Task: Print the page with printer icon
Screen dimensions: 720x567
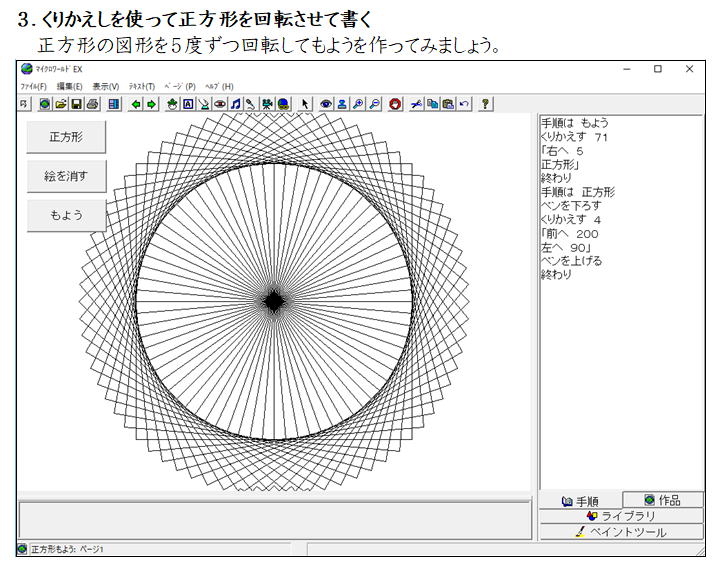Action: [93, 104]
